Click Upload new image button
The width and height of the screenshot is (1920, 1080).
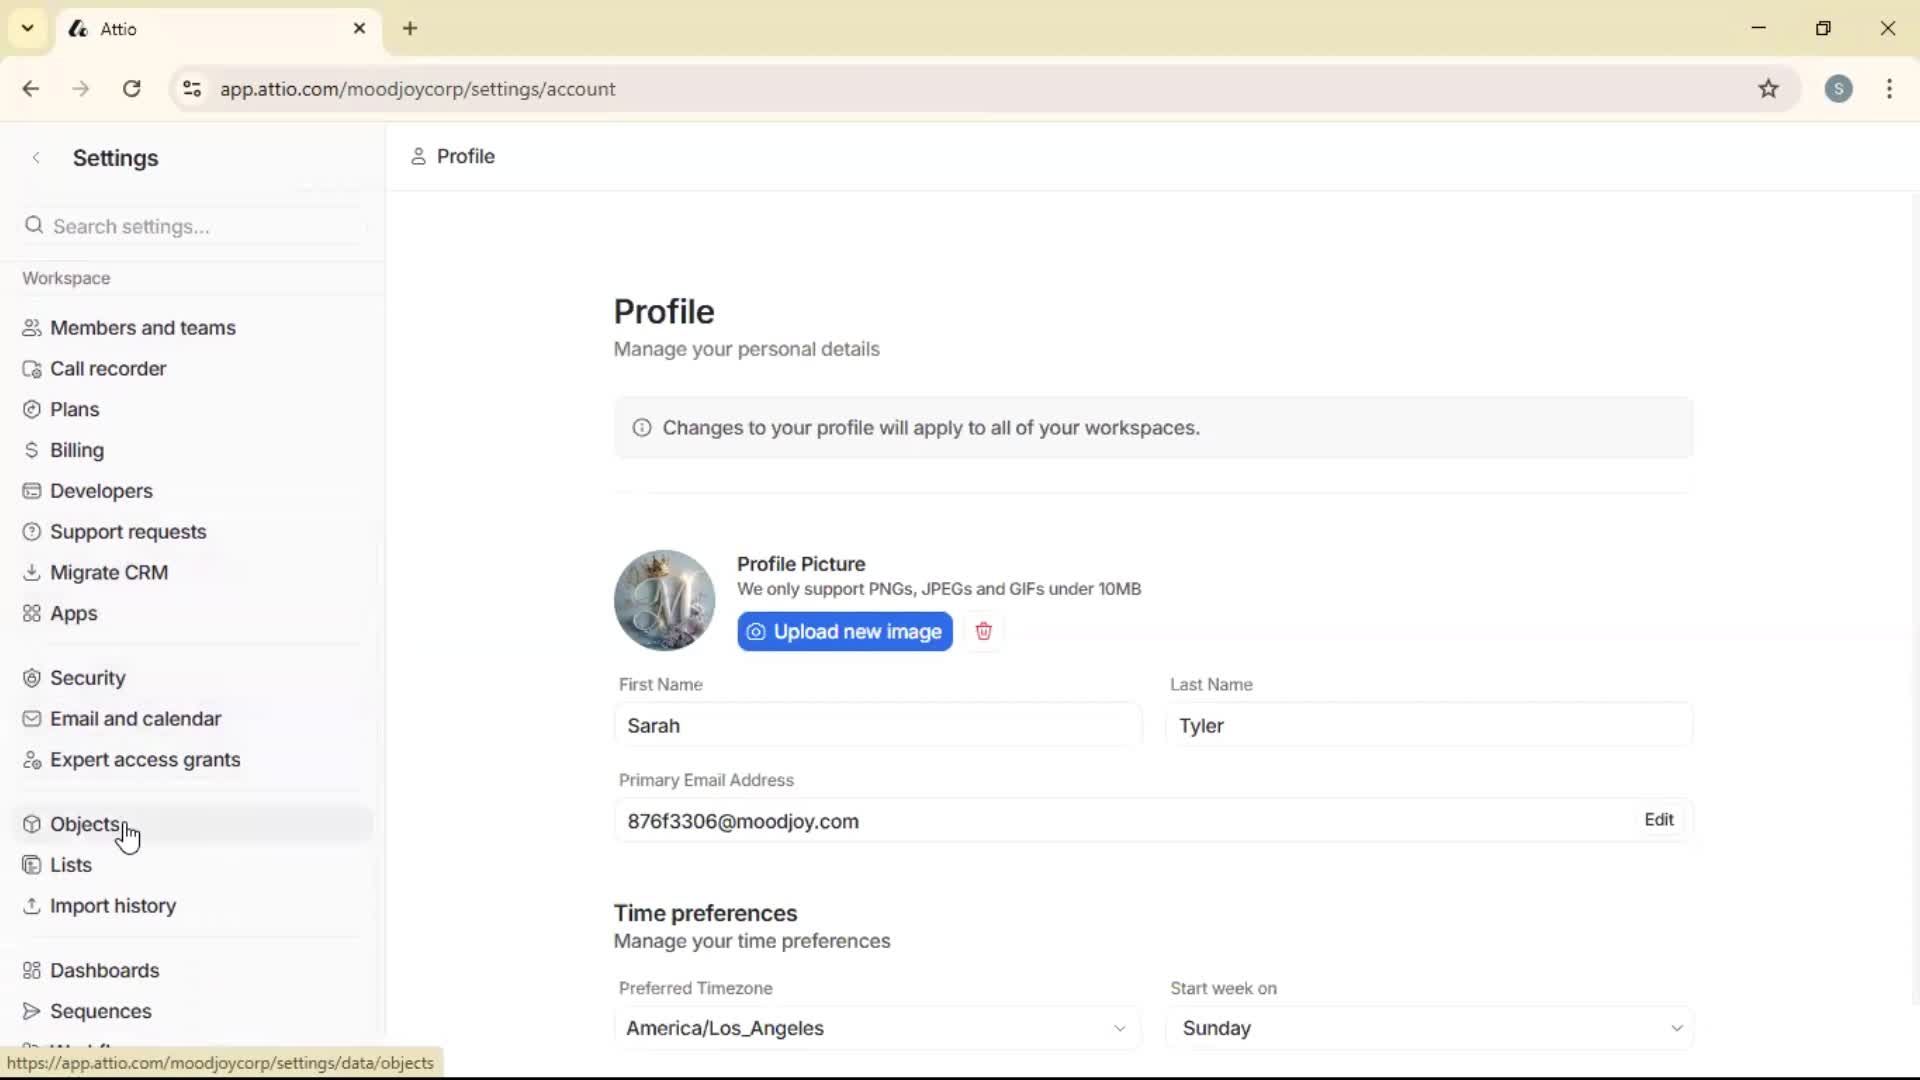(x=845, y=632)
